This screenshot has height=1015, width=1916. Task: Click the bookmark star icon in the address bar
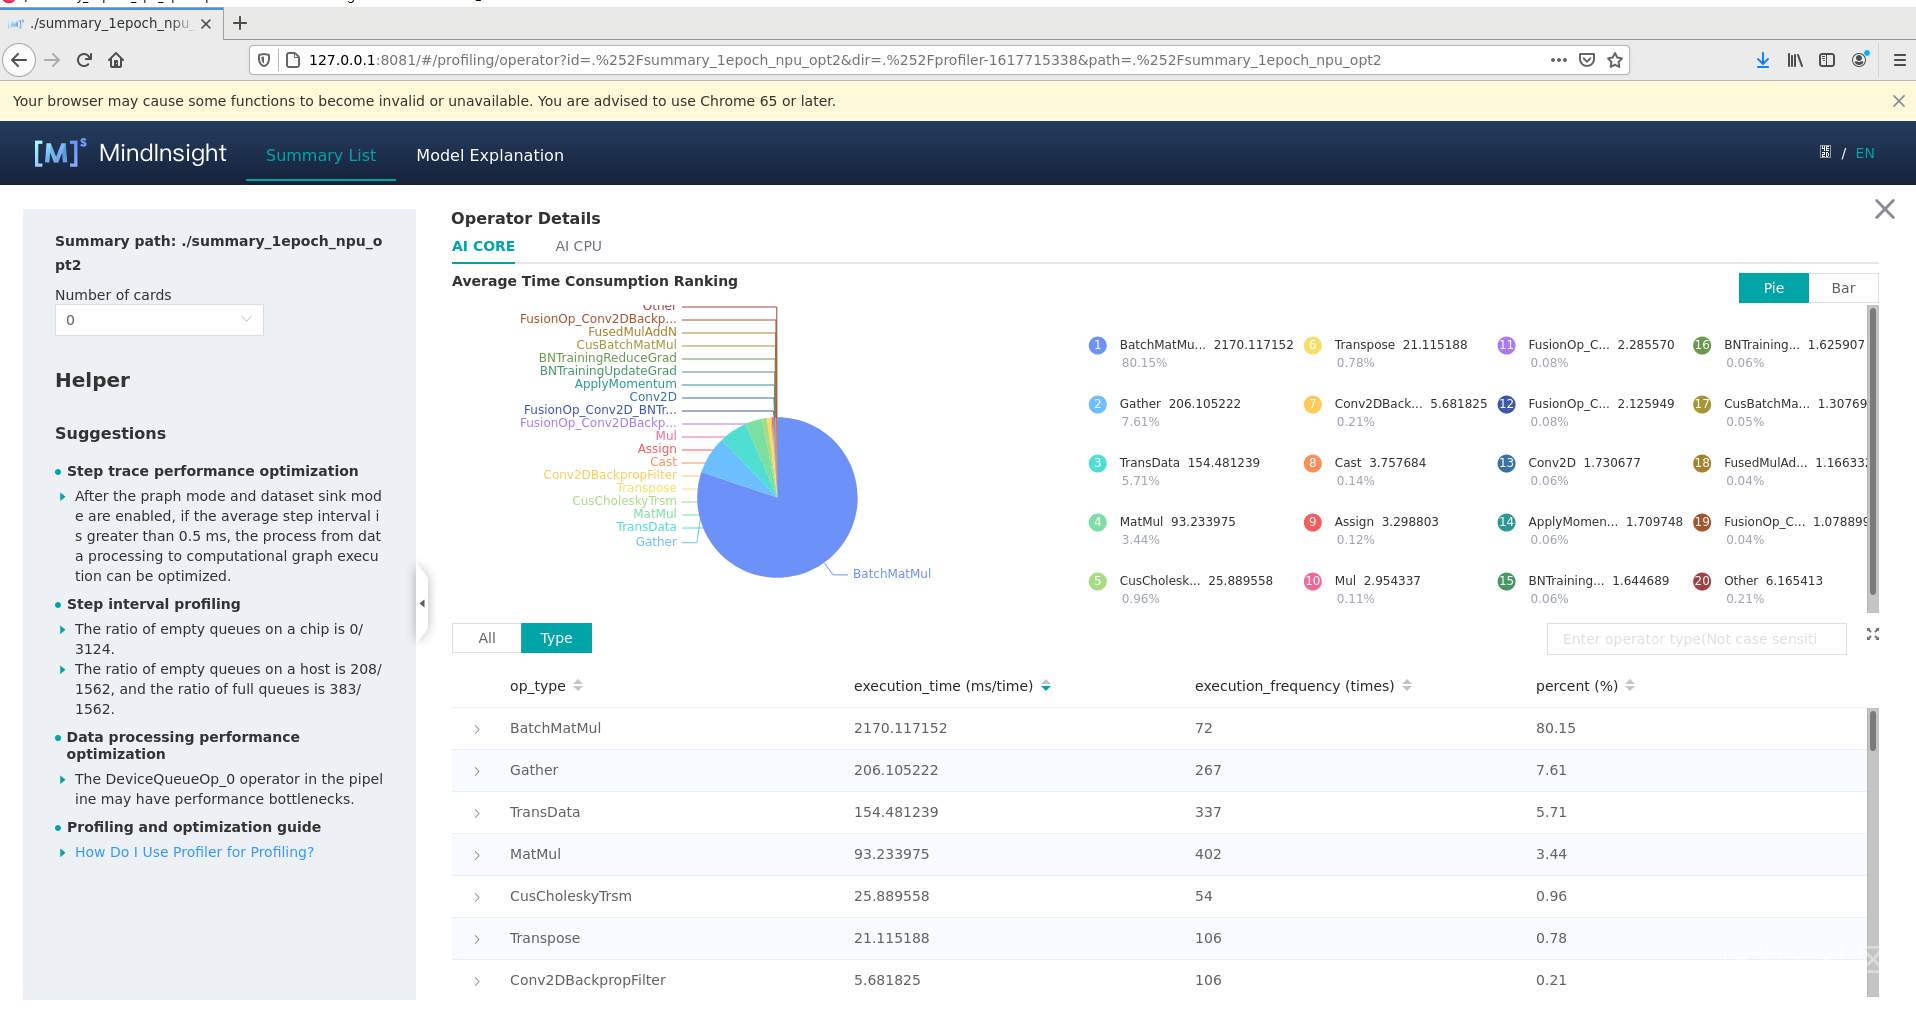1614,60
